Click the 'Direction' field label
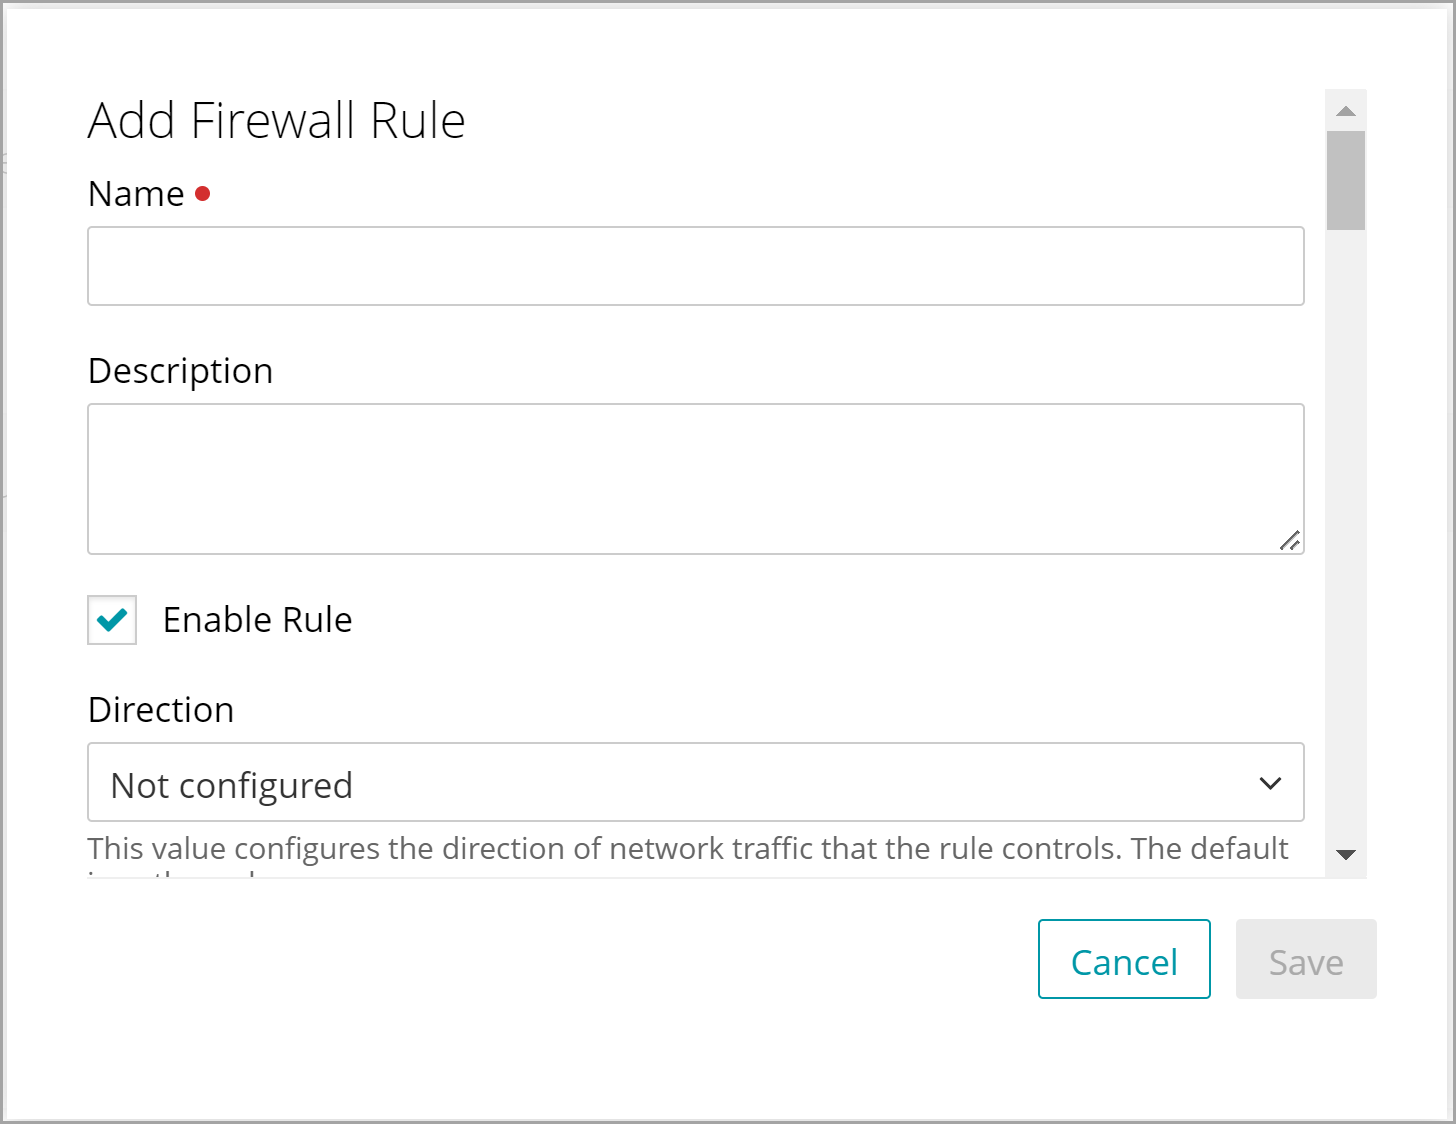The image size is (1456, 1124). click(x=161, y=710)
